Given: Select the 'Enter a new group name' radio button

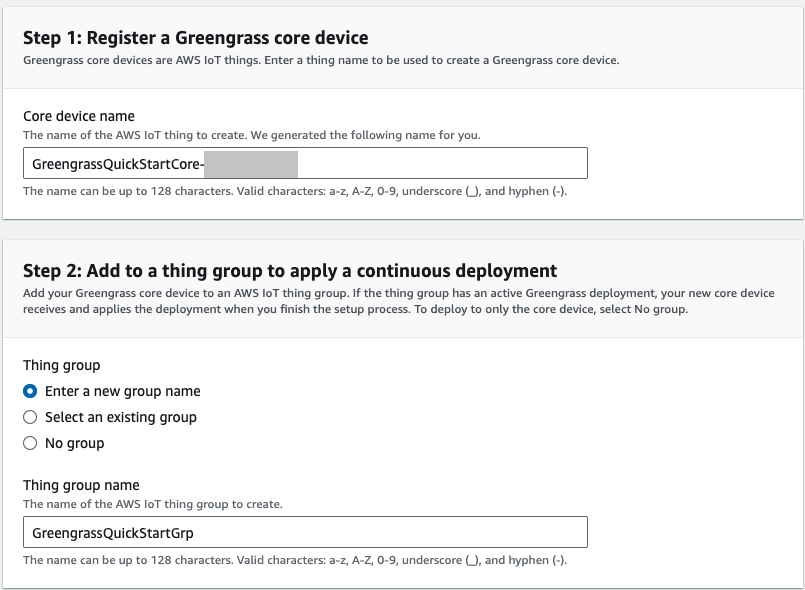Looking at the screenshot, I should coord(30,391).
